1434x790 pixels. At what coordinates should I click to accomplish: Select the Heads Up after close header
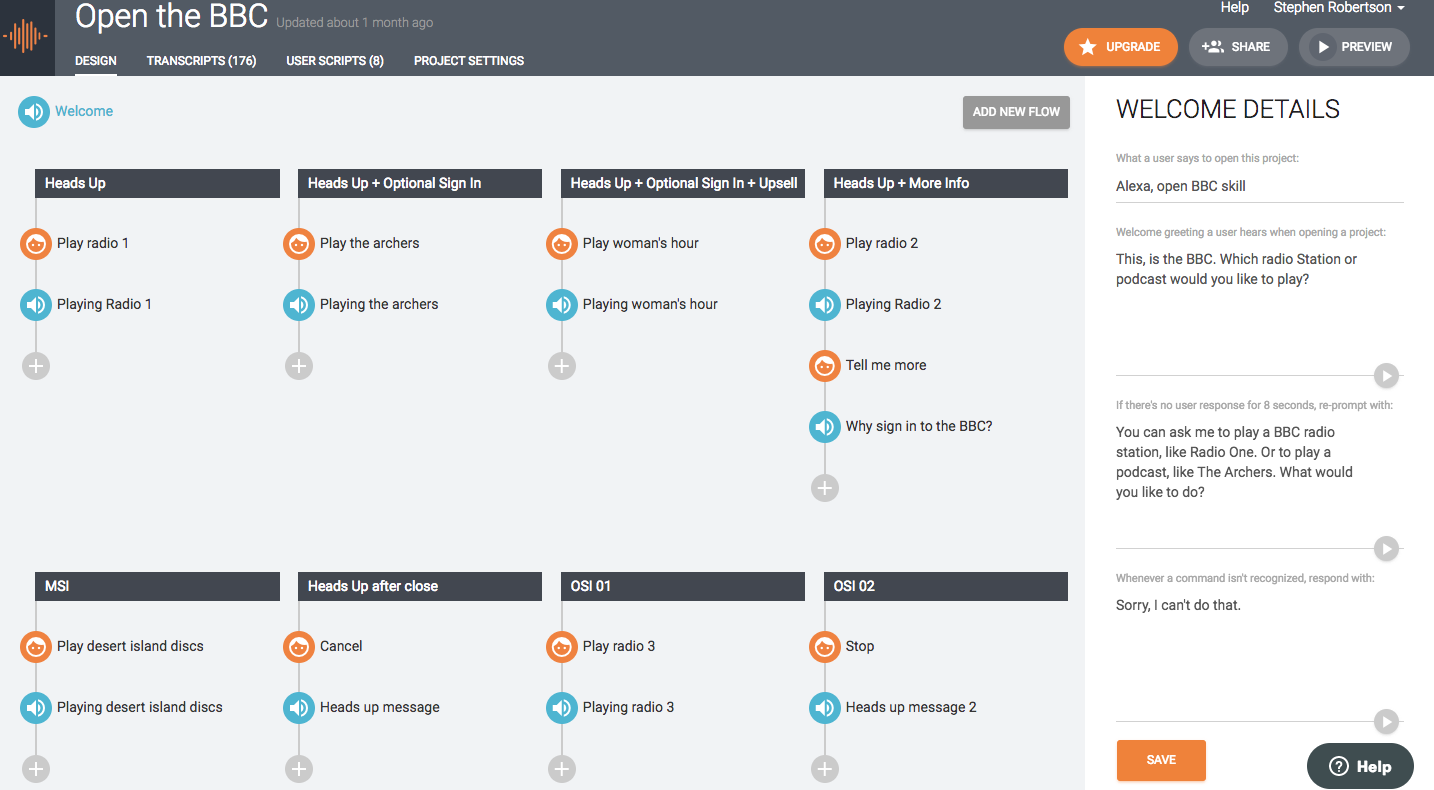coord(420,586)
